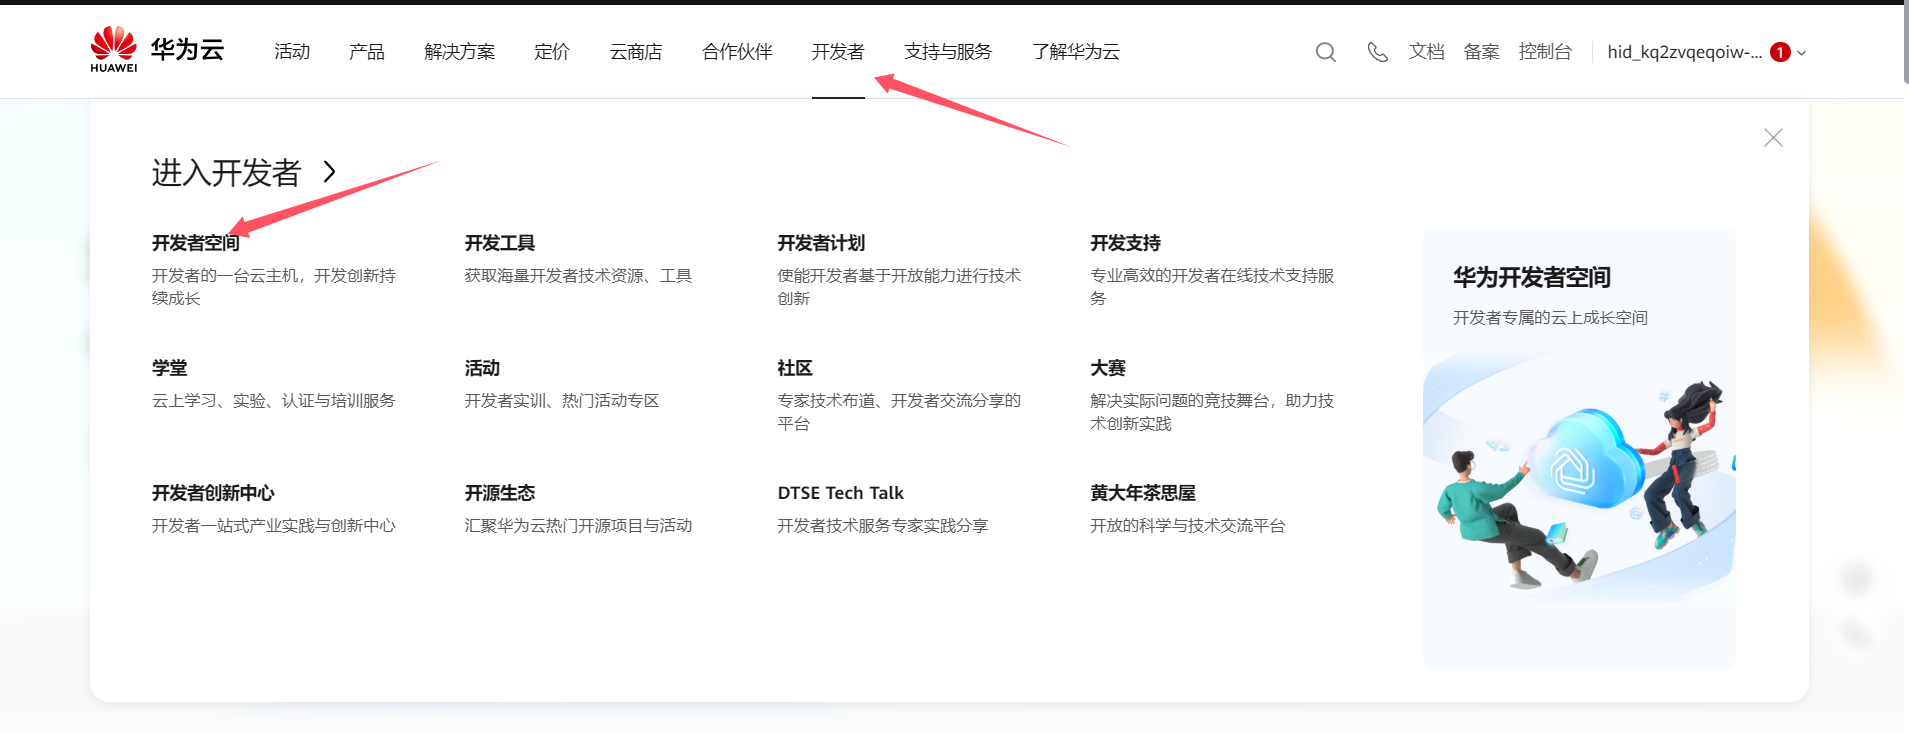This screenshot has width=1909, height=733.
Task: Click description 使能开发者基于开放能力进行技术创新
Action: (899, 287)
